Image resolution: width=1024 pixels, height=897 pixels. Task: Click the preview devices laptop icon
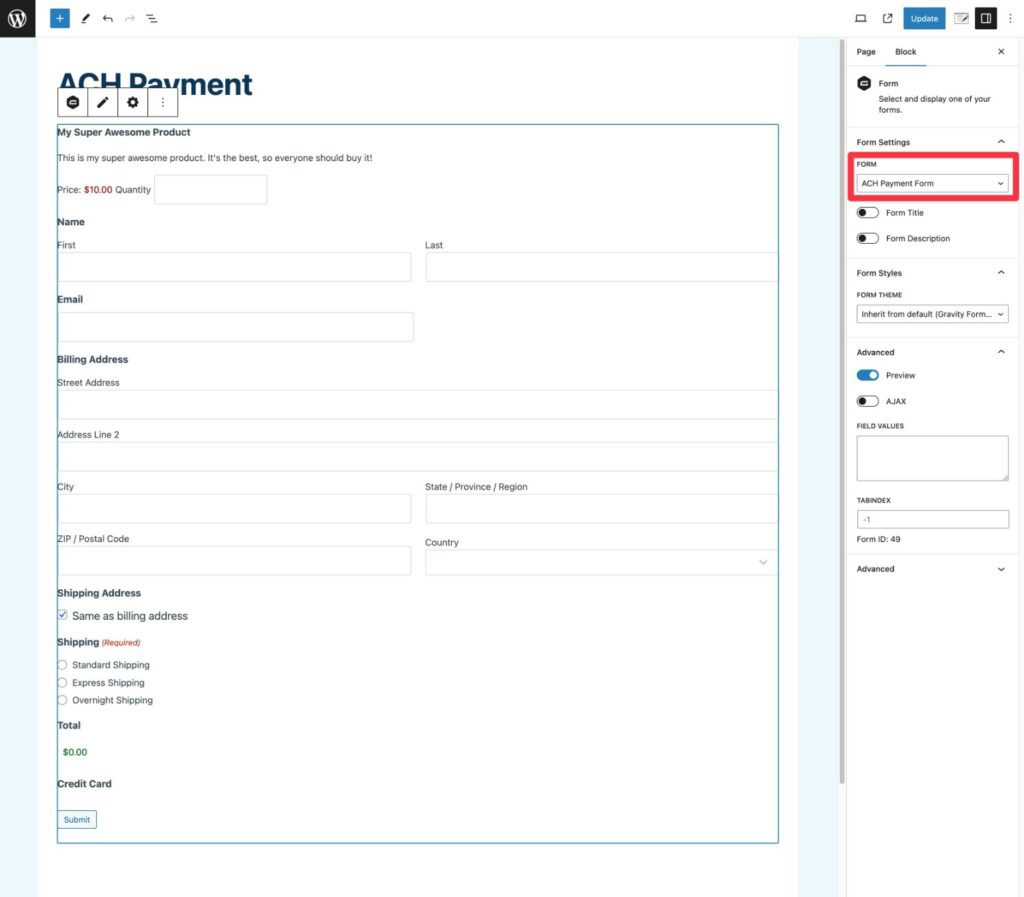pyautogui.click(x=861, y=18)
